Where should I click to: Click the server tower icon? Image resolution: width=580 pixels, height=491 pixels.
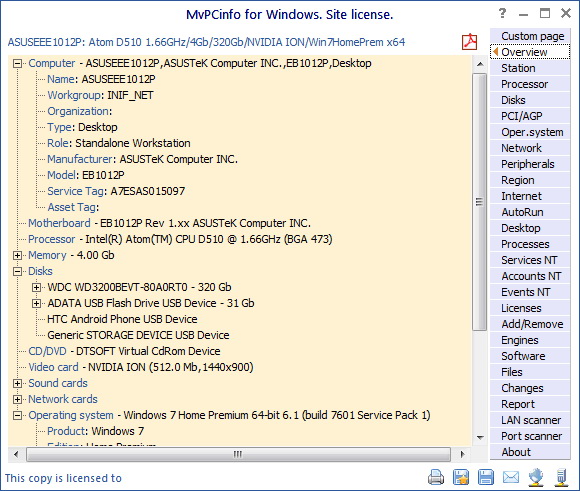[x=561, y=477]
